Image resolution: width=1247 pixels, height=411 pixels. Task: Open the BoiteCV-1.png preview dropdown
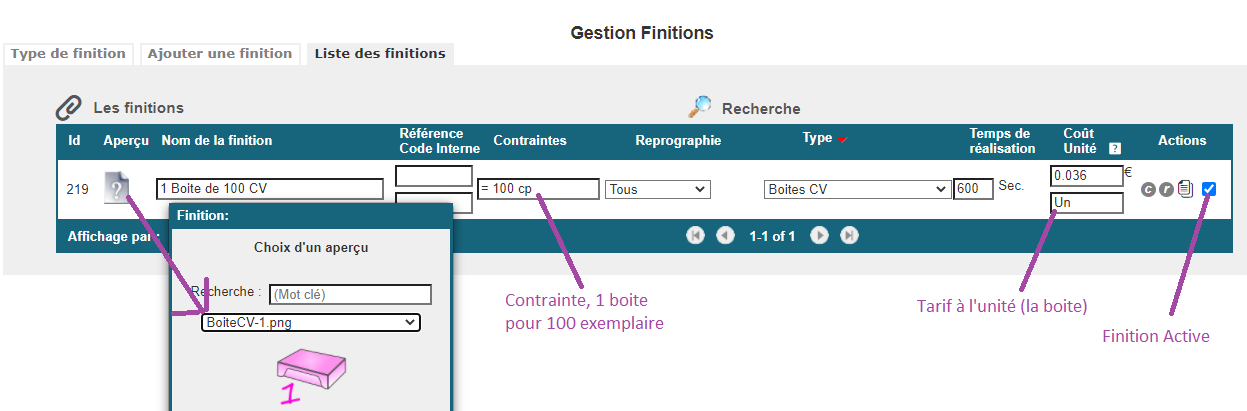point(311,322)
